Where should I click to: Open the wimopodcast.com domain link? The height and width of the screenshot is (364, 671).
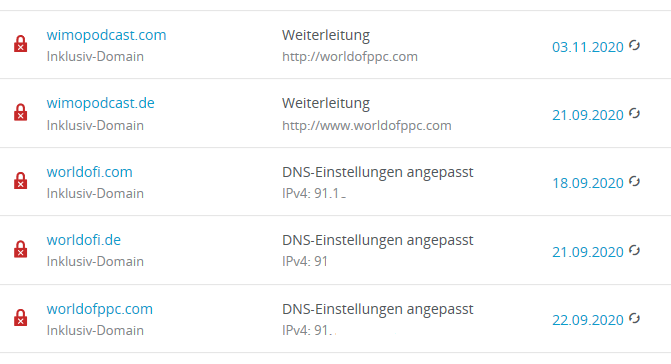pos(107,35)
